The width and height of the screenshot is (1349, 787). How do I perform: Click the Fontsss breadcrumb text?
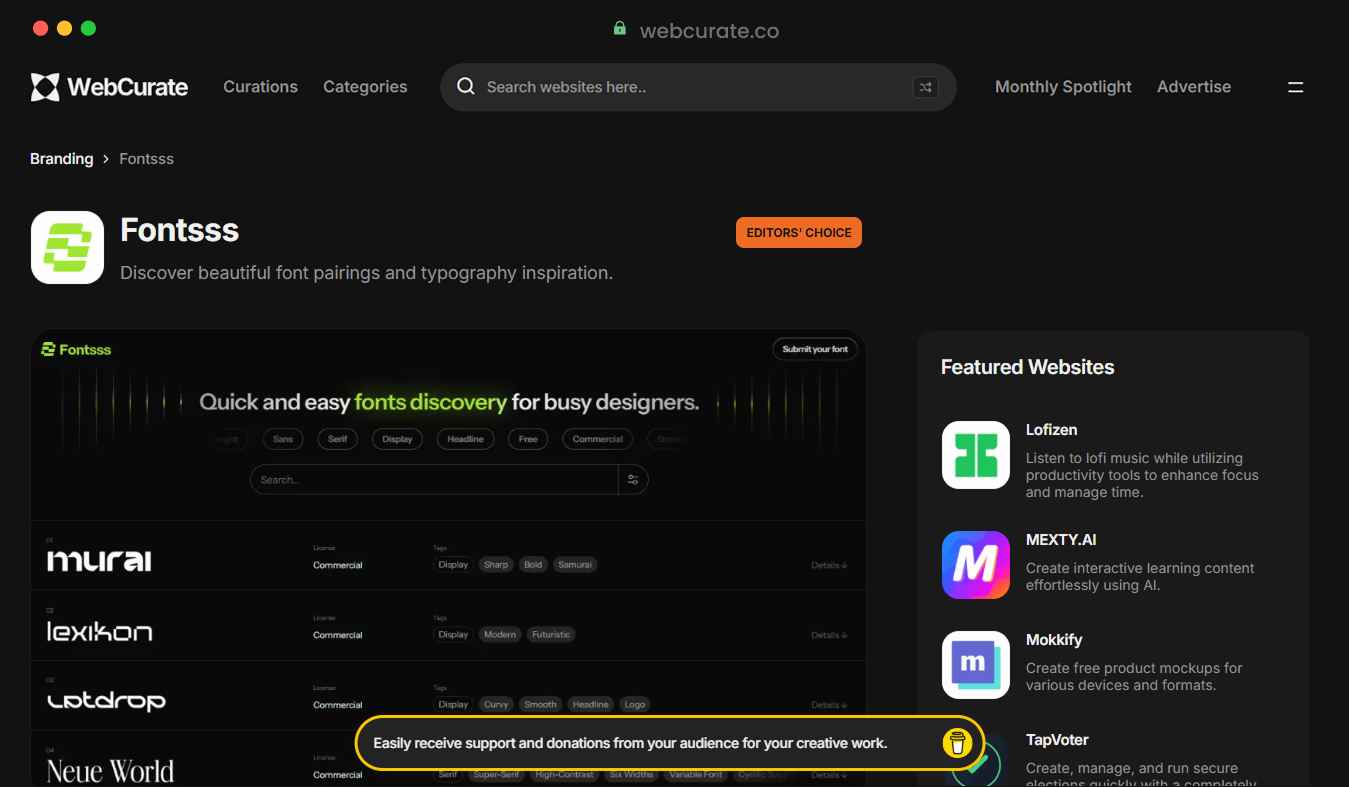tap(146, 159)
